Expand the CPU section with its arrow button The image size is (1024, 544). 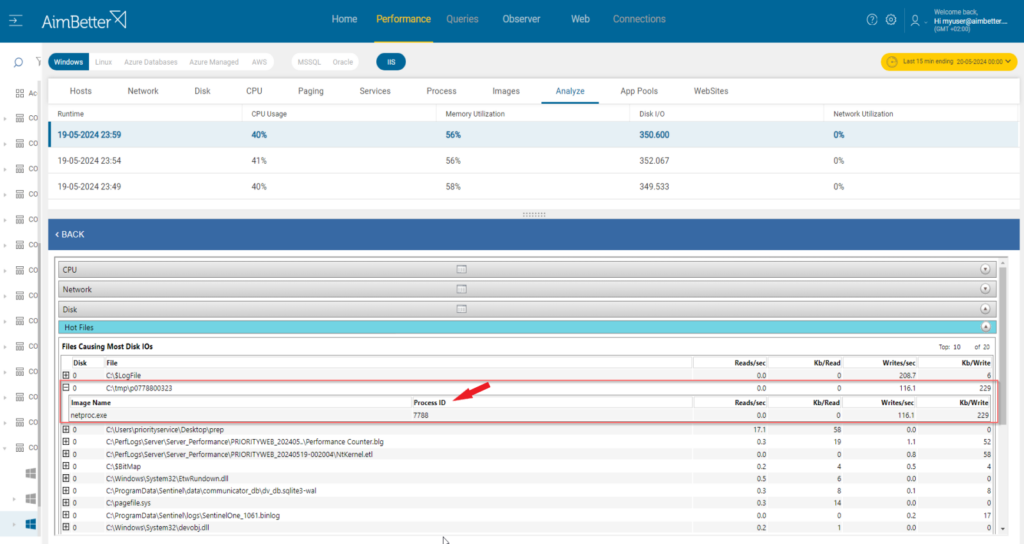click(x=985, y=269)
